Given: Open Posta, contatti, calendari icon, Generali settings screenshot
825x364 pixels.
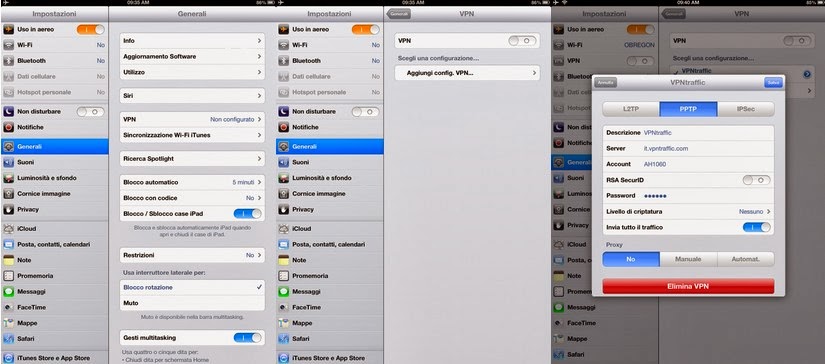Looking at the screenshot, I should coord(8,245).
